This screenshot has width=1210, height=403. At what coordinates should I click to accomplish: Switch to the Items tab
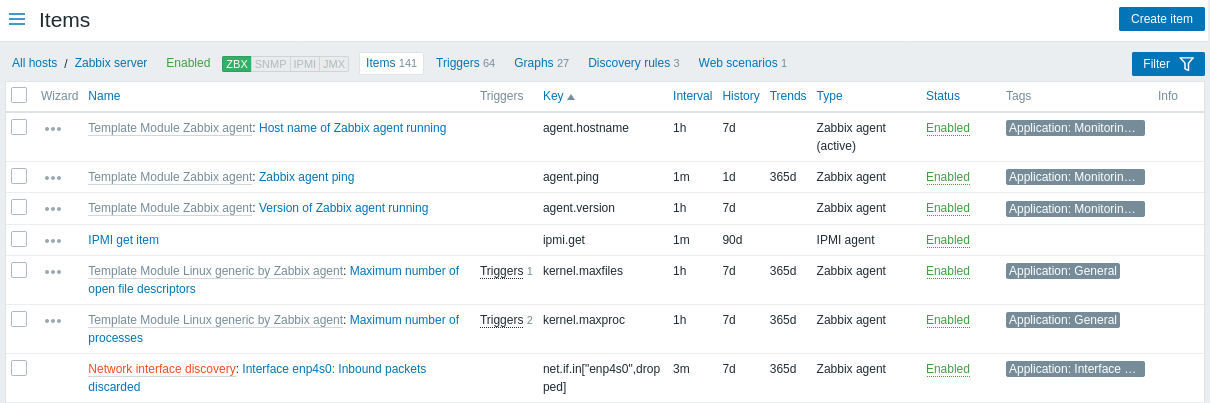point(391,63)
